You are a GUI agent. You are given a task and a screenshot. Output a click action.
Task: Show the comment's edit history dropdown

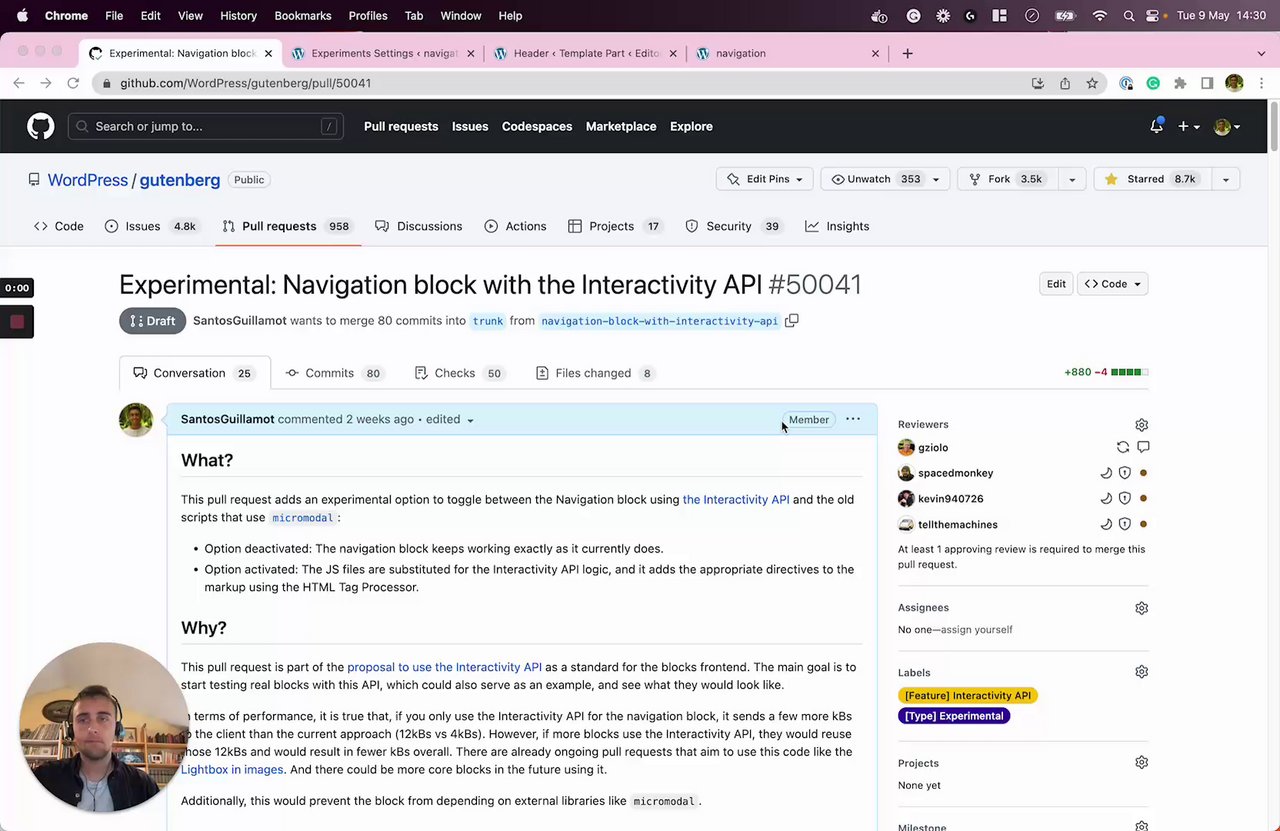coord(450,420)
